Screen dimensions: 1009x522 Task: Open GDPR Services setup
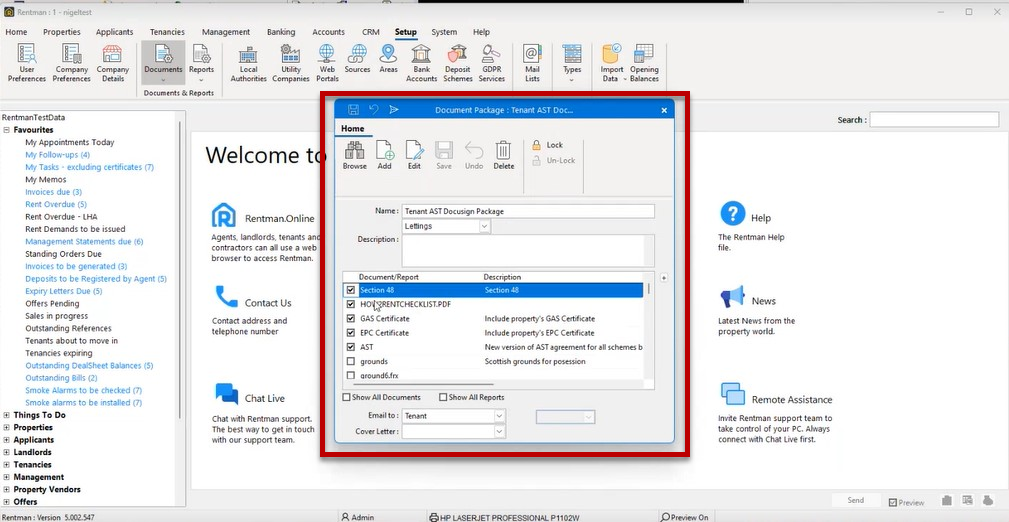492,63
